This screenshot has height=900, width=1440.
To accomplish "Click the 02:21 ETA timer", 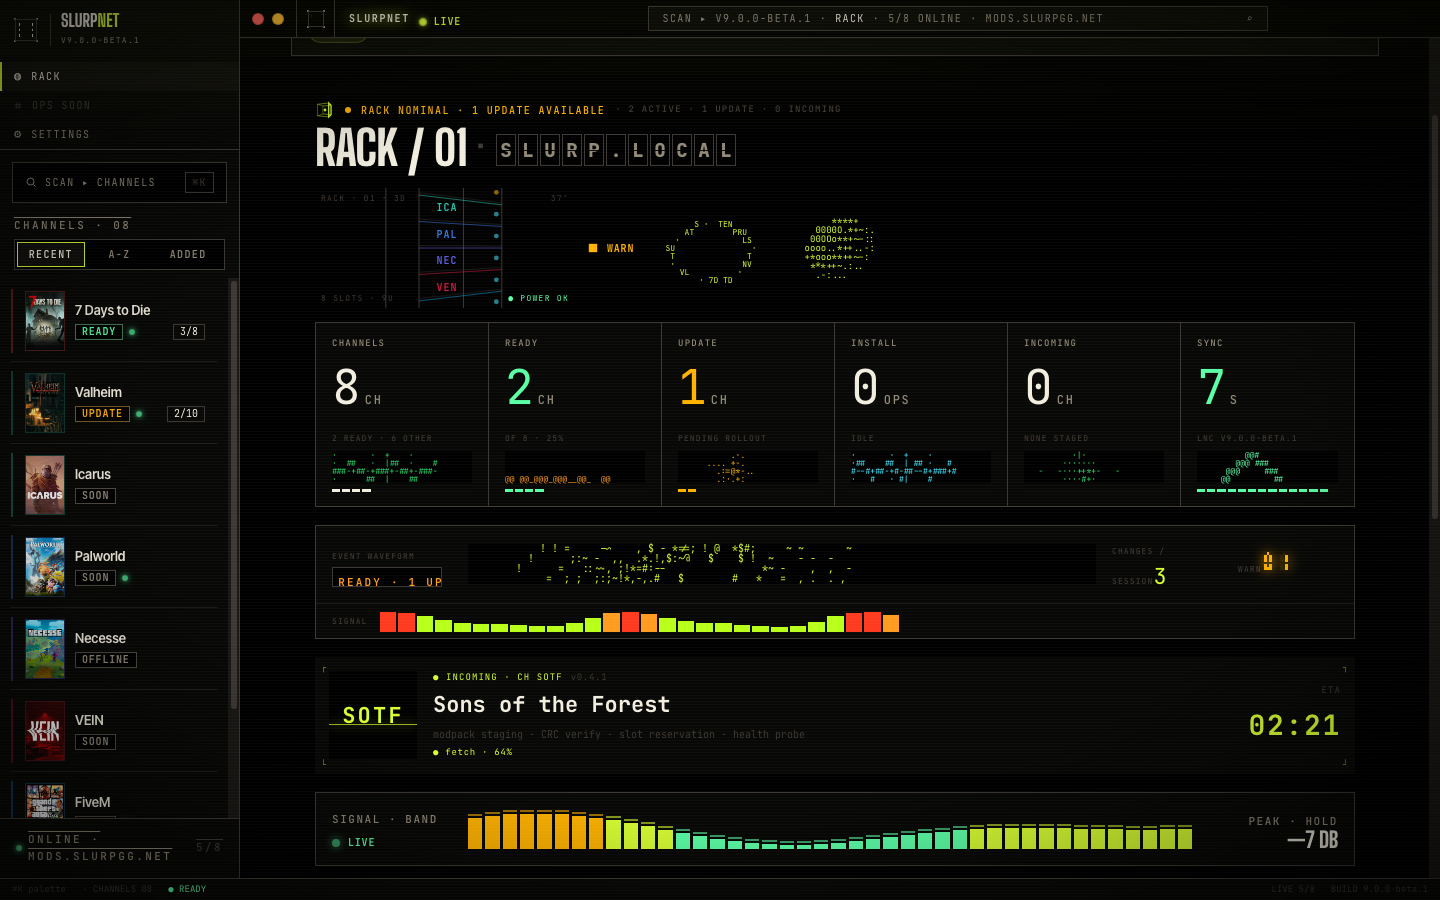I will click(1294, 725).
